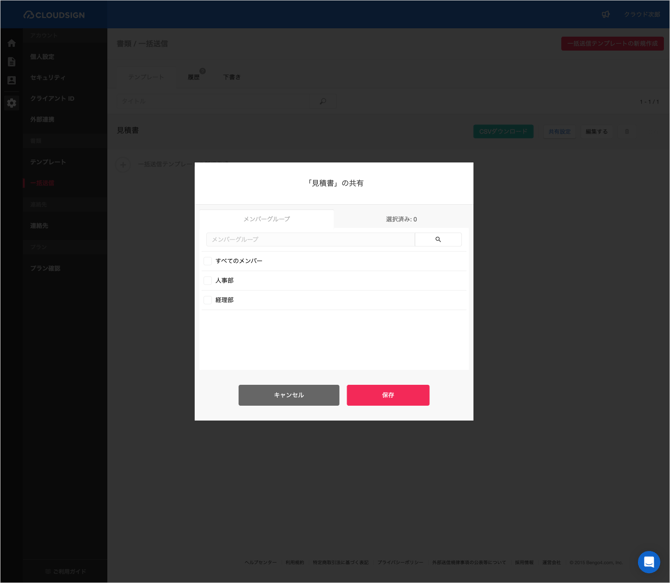Open the settings gear icon
Screen dimensions: 670x583
[11, 103]
